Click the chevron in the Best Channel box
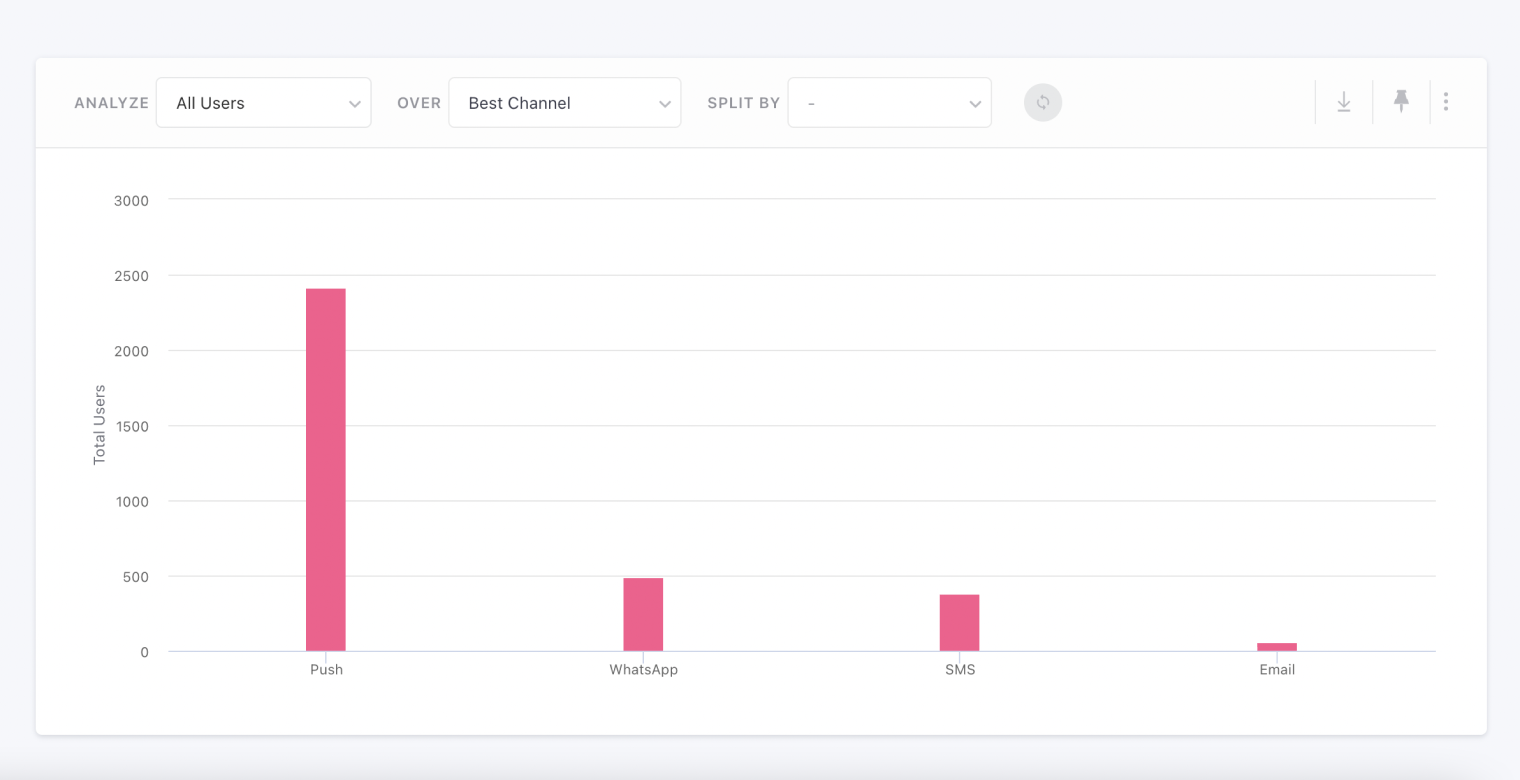The width and height of the screenshot is (1520, 780). click(665, 104)
